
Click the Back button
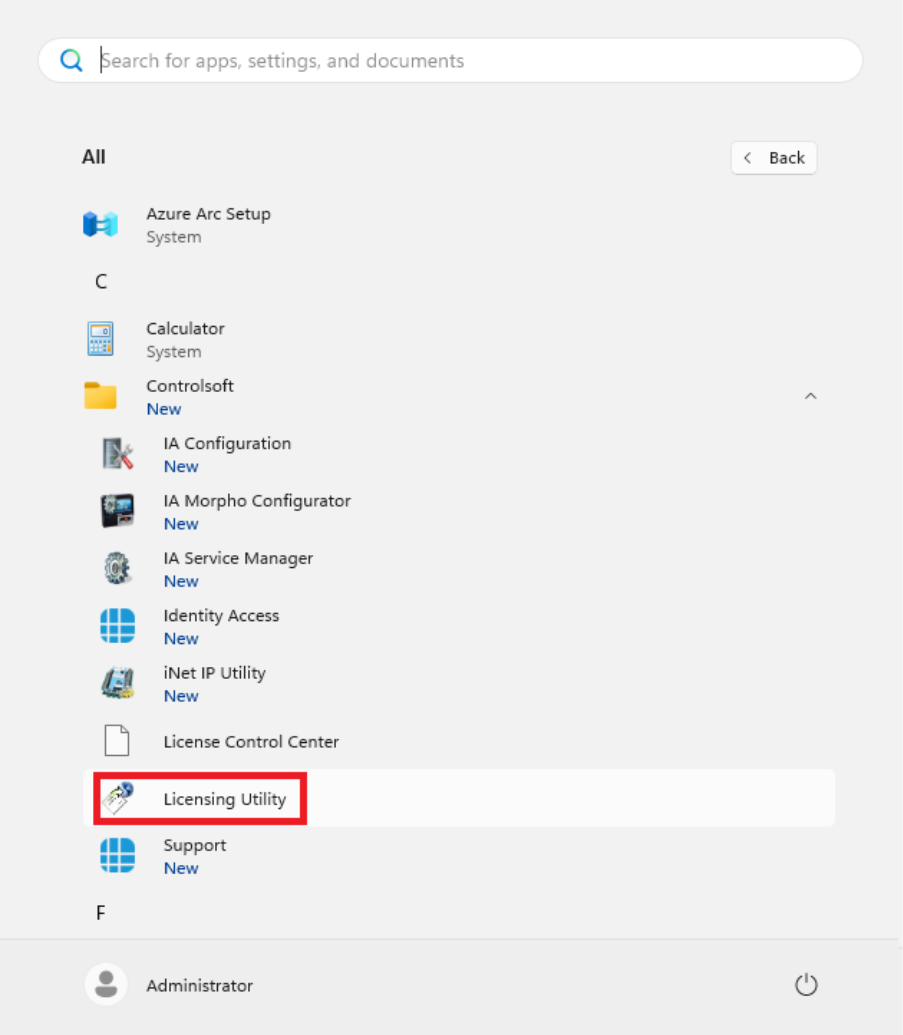click(x=773, y=157)
